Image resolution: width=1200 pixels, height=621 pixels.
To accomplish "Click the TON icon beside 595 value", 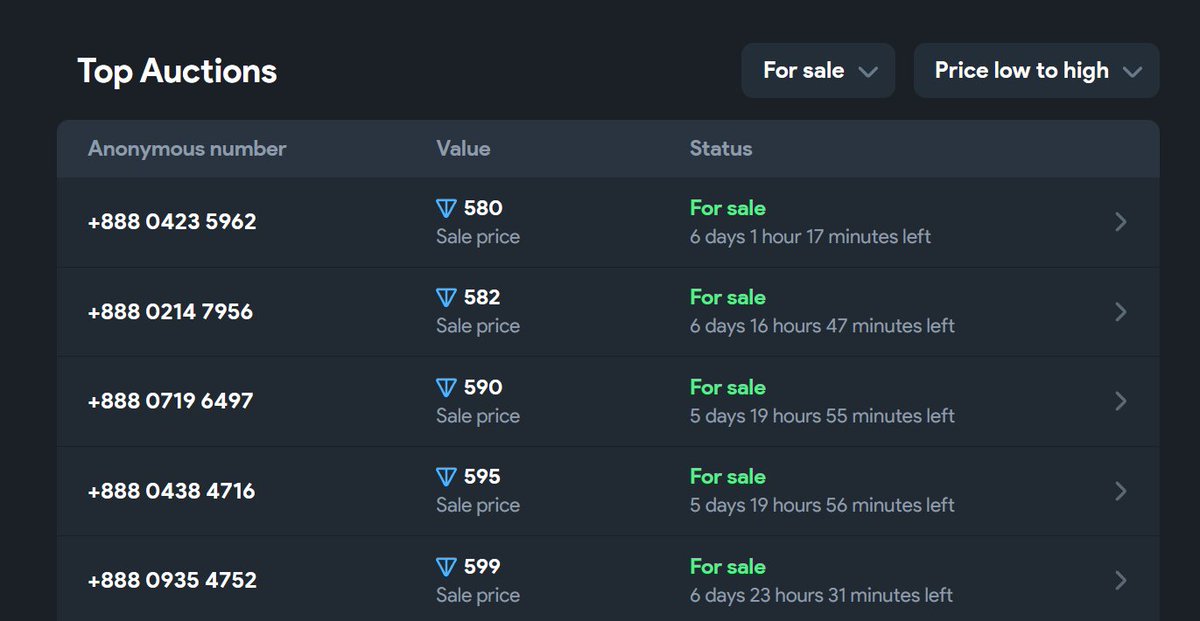I will [x=446, y=476].
